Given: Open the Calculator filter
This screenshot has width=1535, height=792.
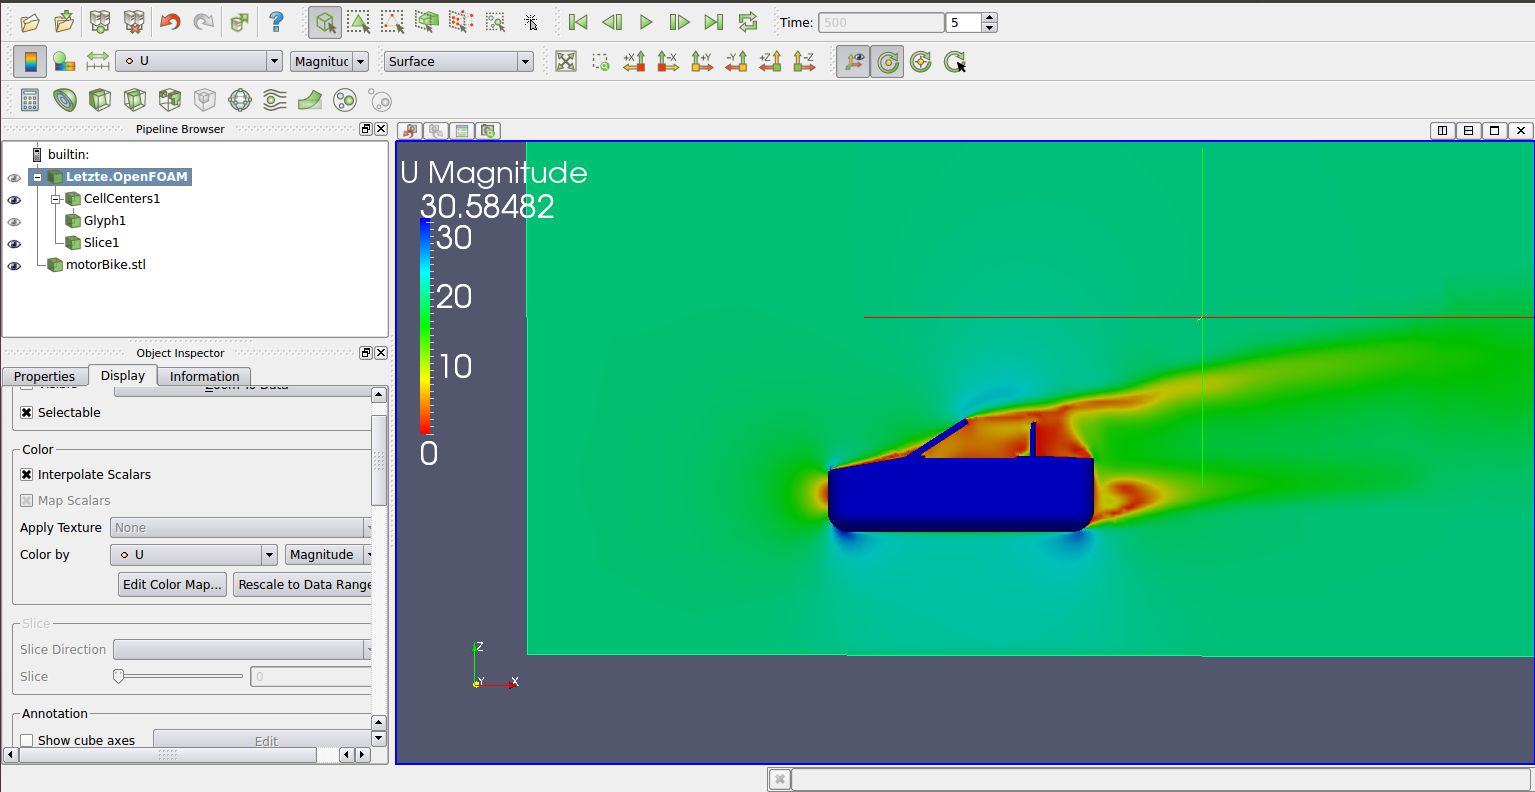Looking at the screenshot, I should coord(30,100).
